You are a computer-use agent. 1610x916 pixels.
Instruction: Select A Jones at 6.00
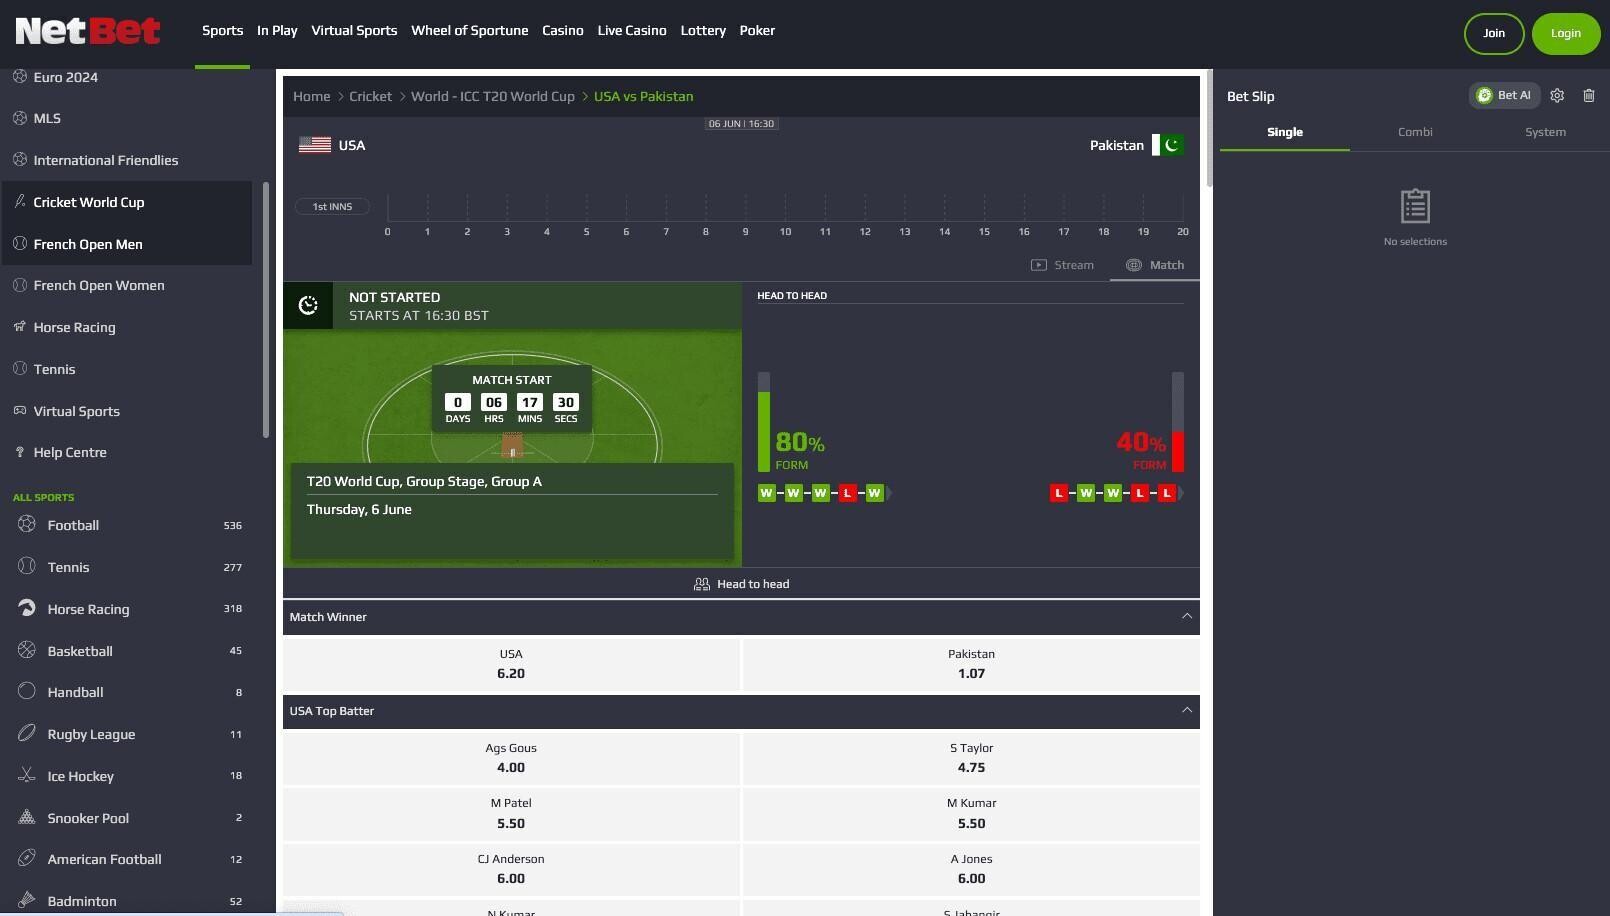[x=971, y=869]
